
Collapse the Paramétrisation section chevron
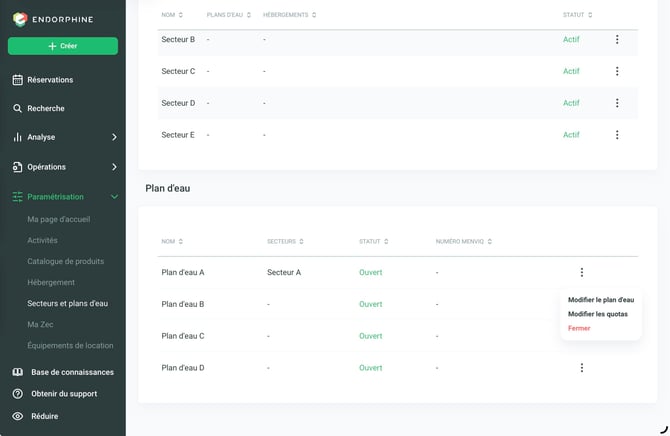point(114,197)
